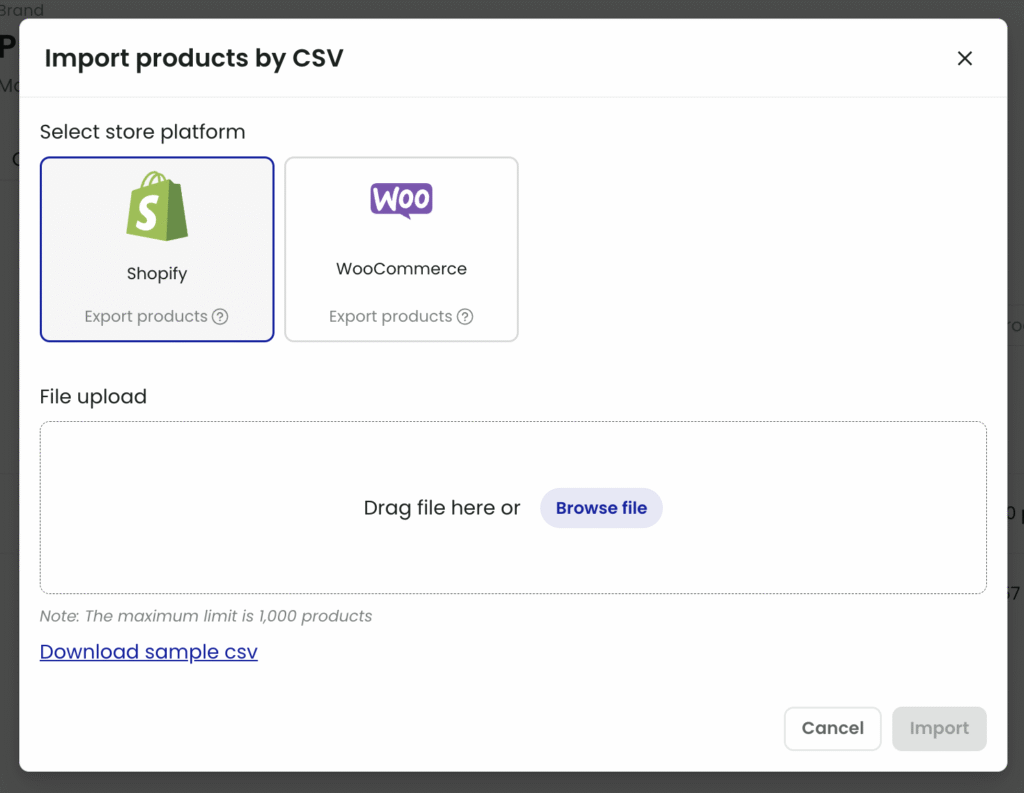Click the Import products by CSV title

193,58
